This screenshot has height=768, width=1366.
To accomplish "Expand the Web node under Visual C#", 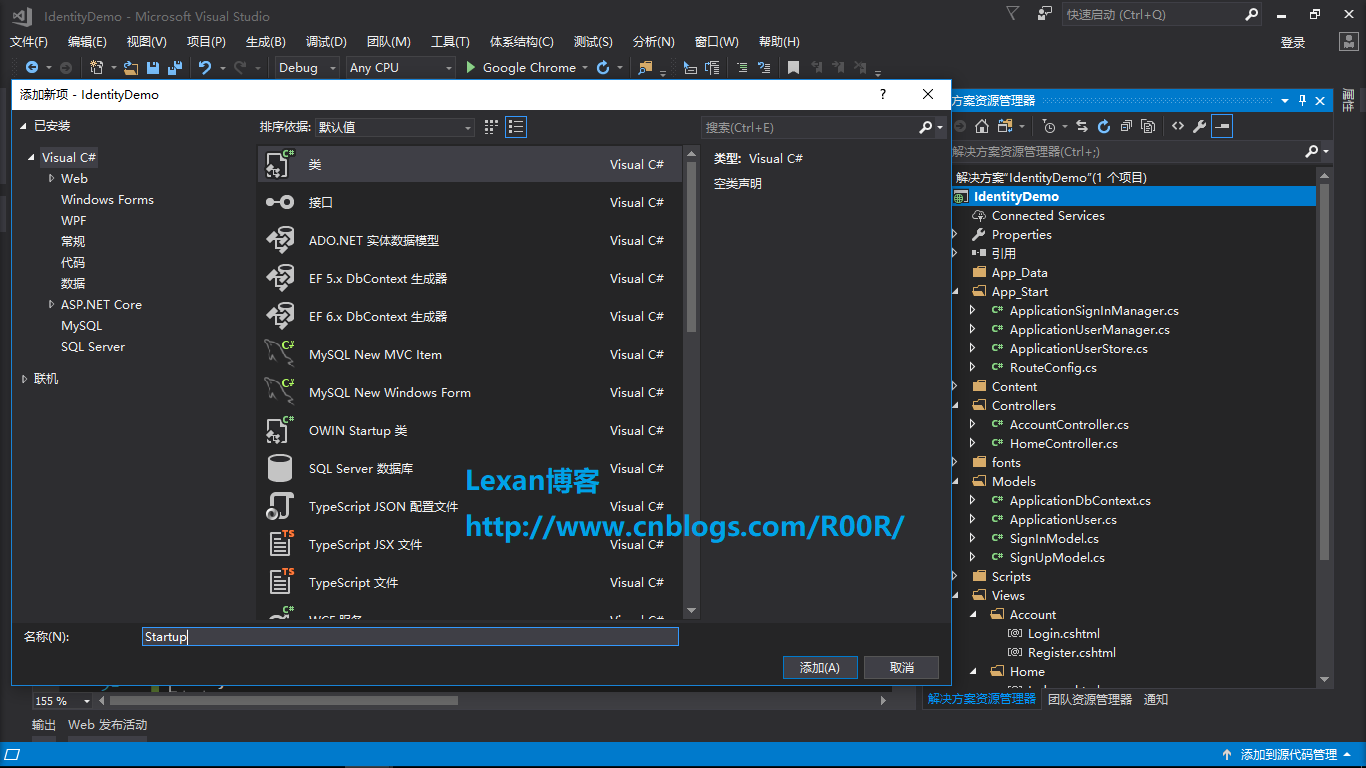I will [x=52, y=178].
